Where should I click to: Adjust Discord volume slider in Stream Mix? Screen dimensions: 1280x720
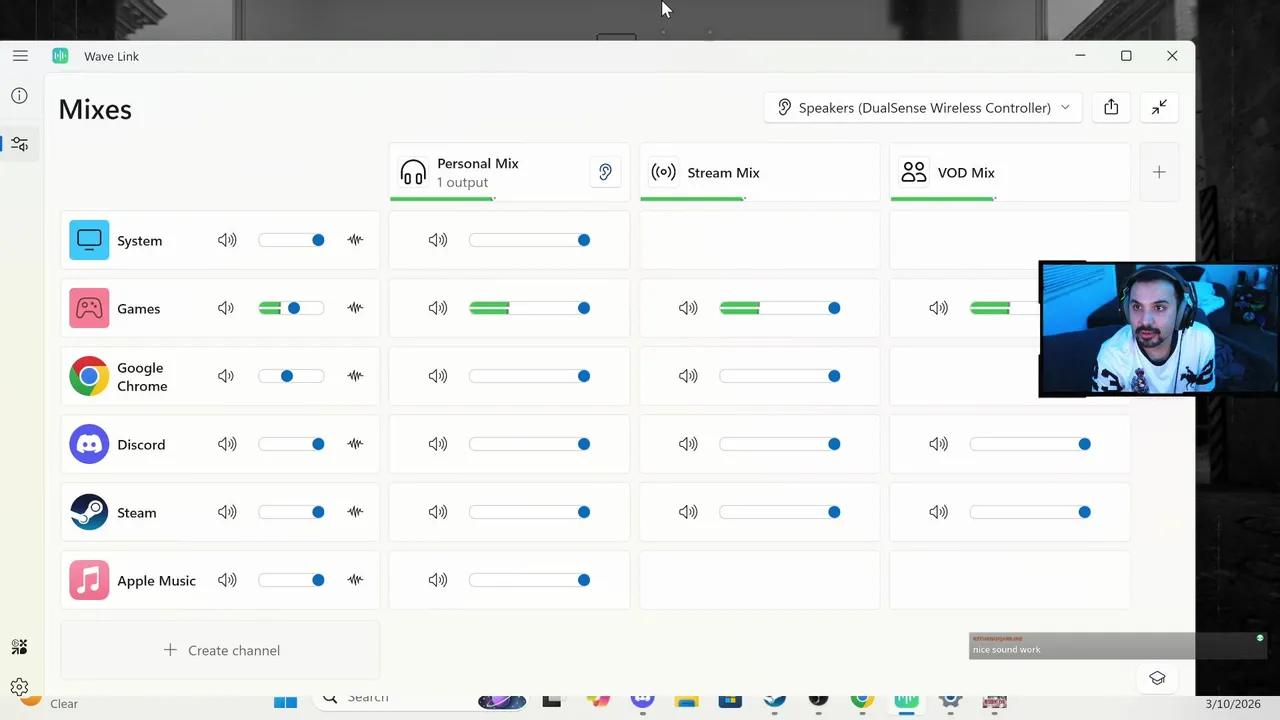780,444
